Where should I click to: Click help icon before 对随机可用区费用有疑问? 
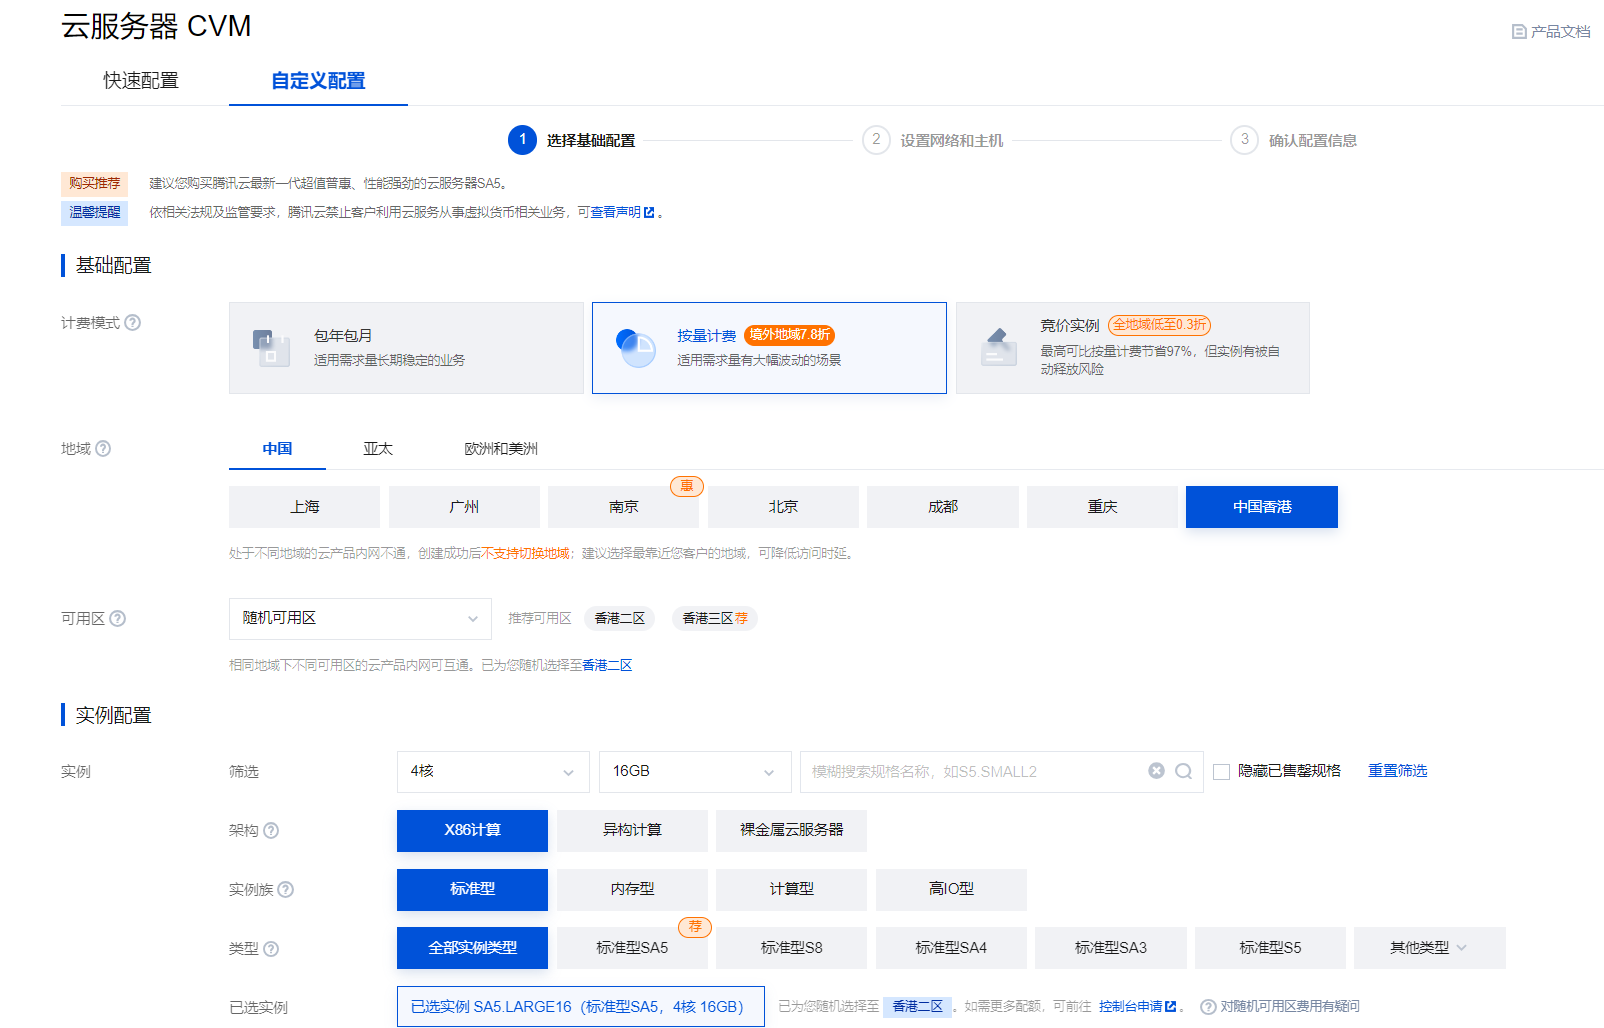click(1208, 1007)
